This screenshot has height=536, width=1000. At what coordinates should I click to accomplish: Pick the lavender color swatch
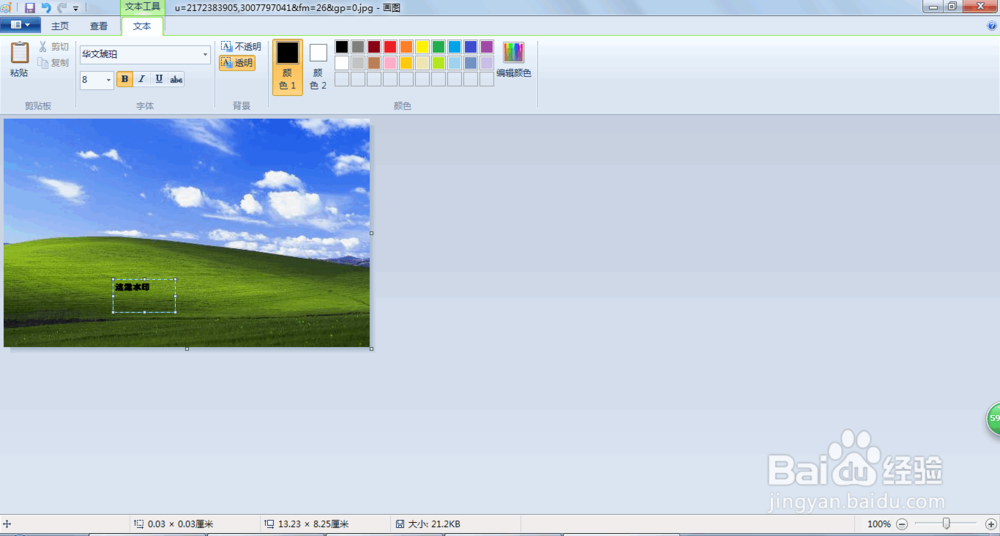point(487,63)
